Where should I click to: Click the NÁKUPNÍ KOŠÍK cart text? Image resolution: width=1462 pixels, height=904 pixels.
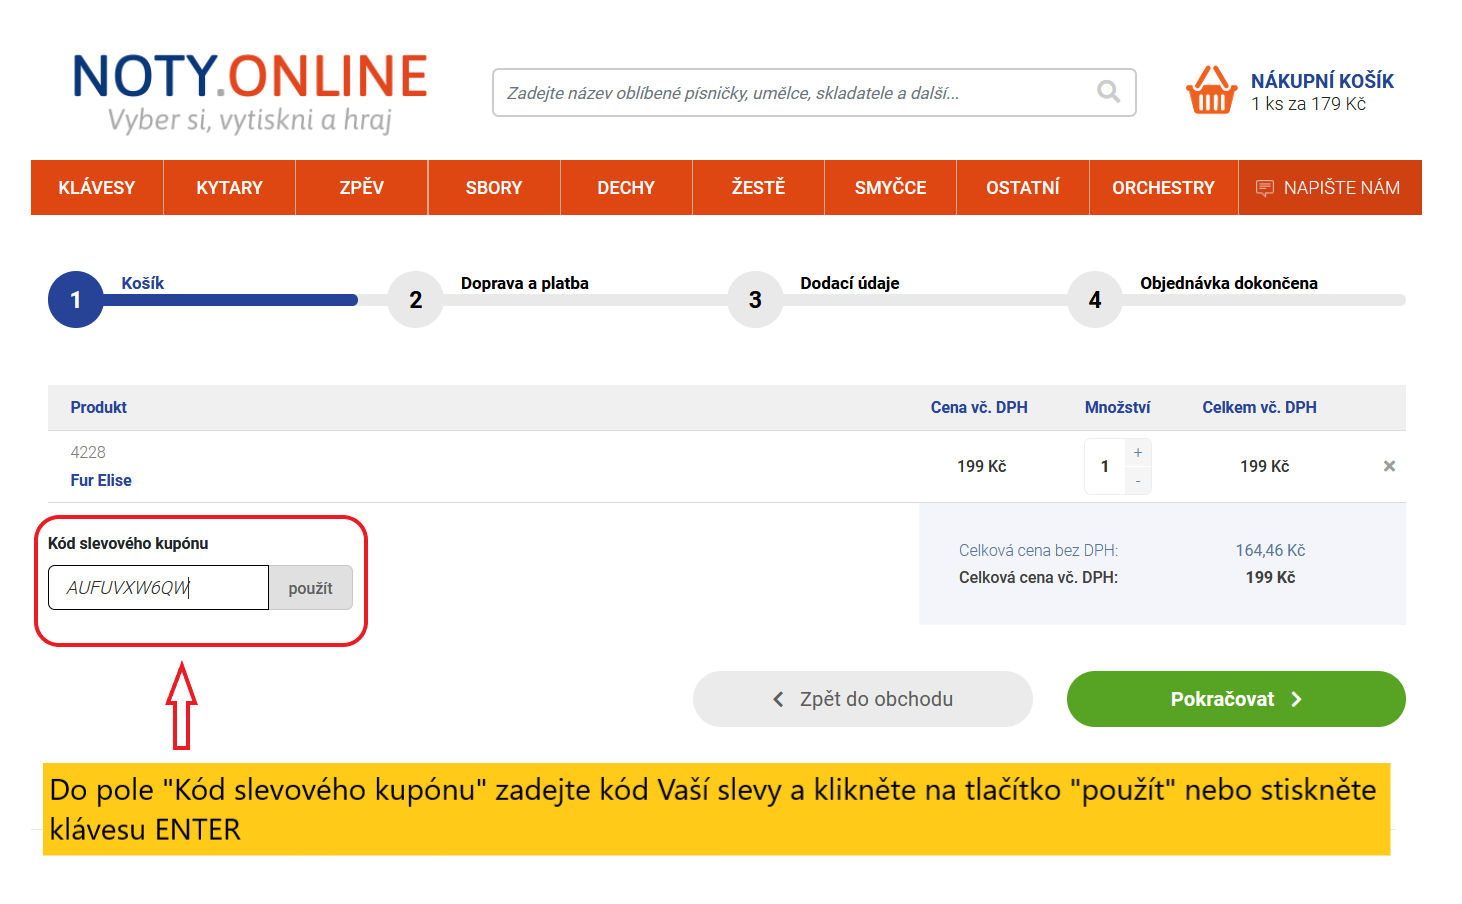1322,81
